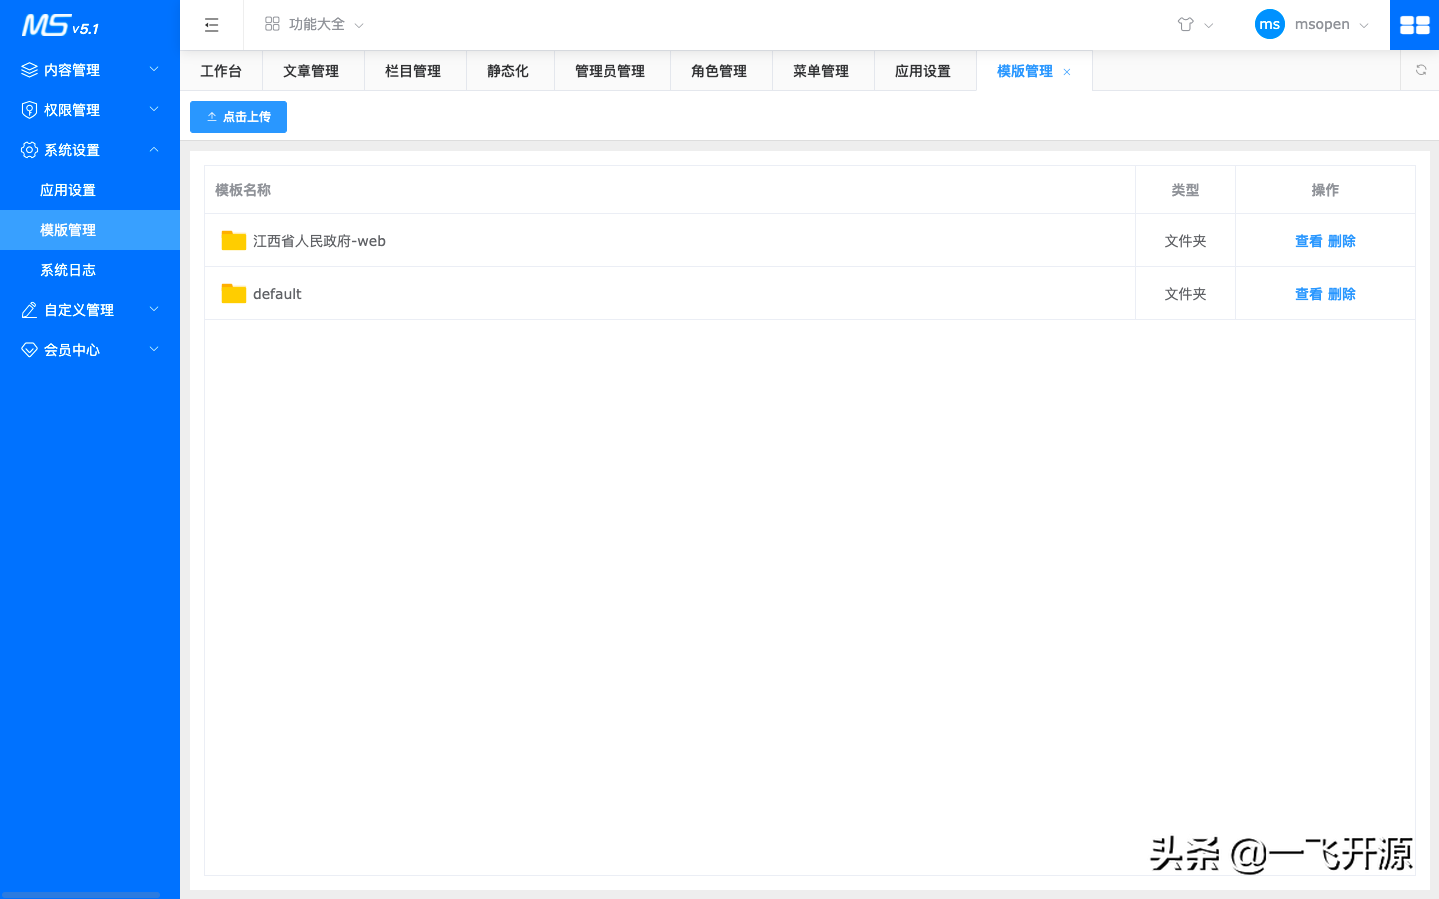1439x899 pixels.
Task: Open 自定义管理 pencil icon in sidebar
Action: (x=28, y=309)
